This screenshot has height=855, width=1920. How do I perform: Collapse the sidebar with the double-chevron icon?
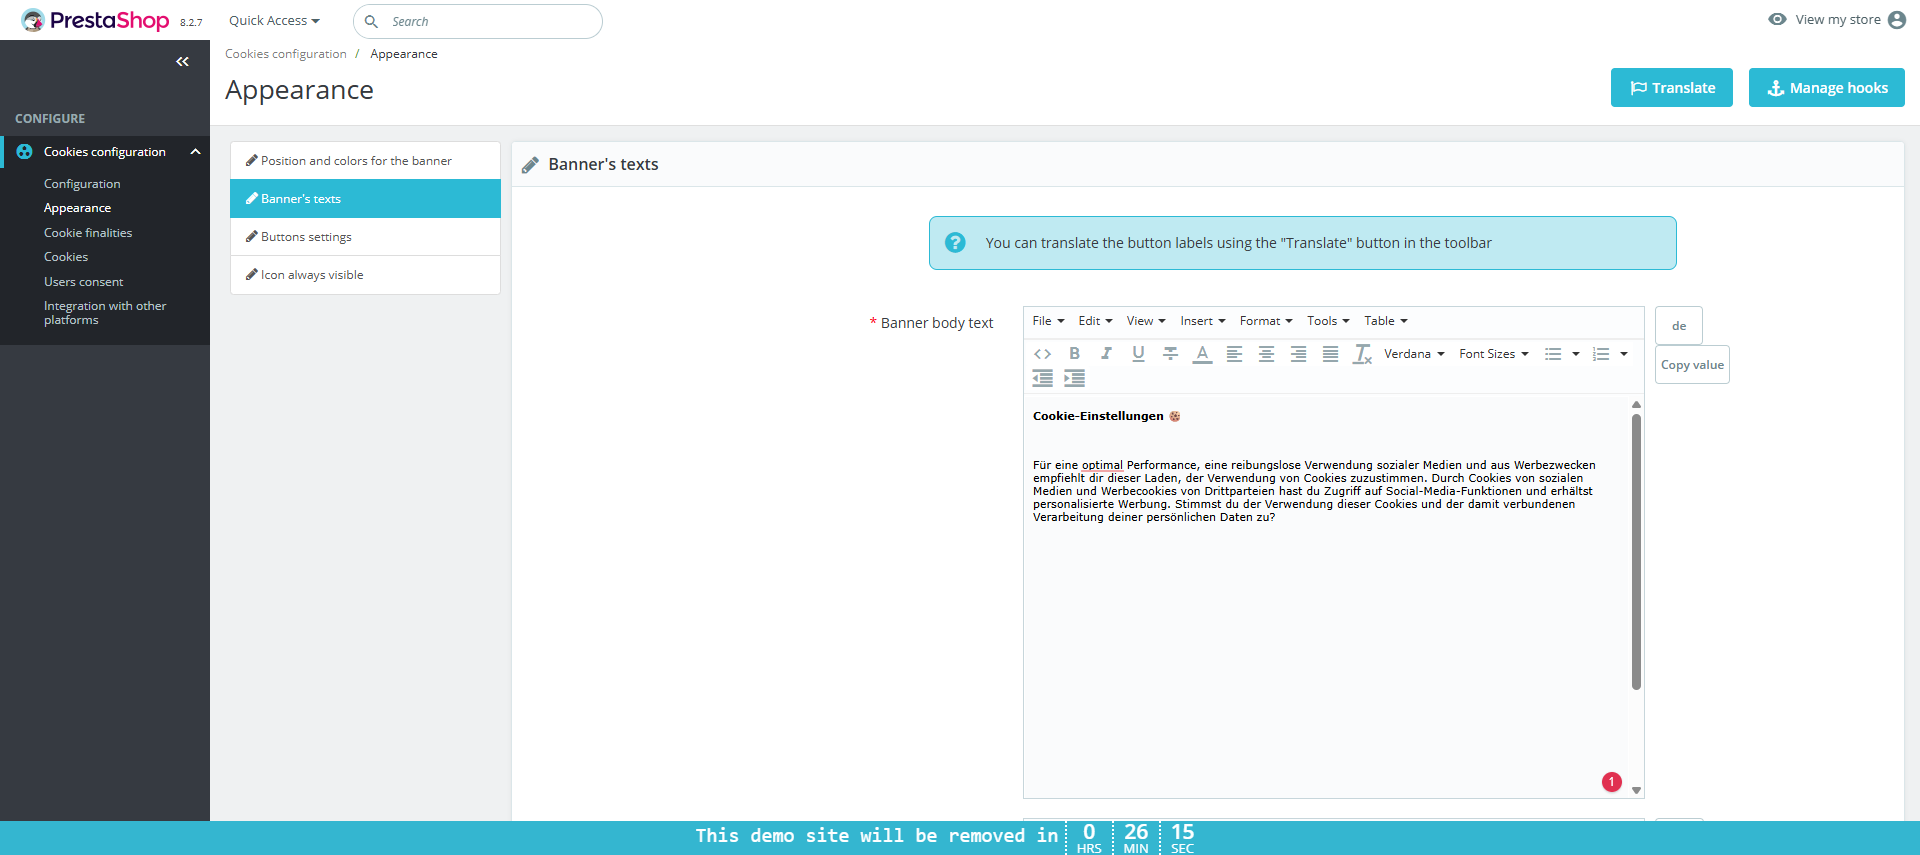[182, 62]
